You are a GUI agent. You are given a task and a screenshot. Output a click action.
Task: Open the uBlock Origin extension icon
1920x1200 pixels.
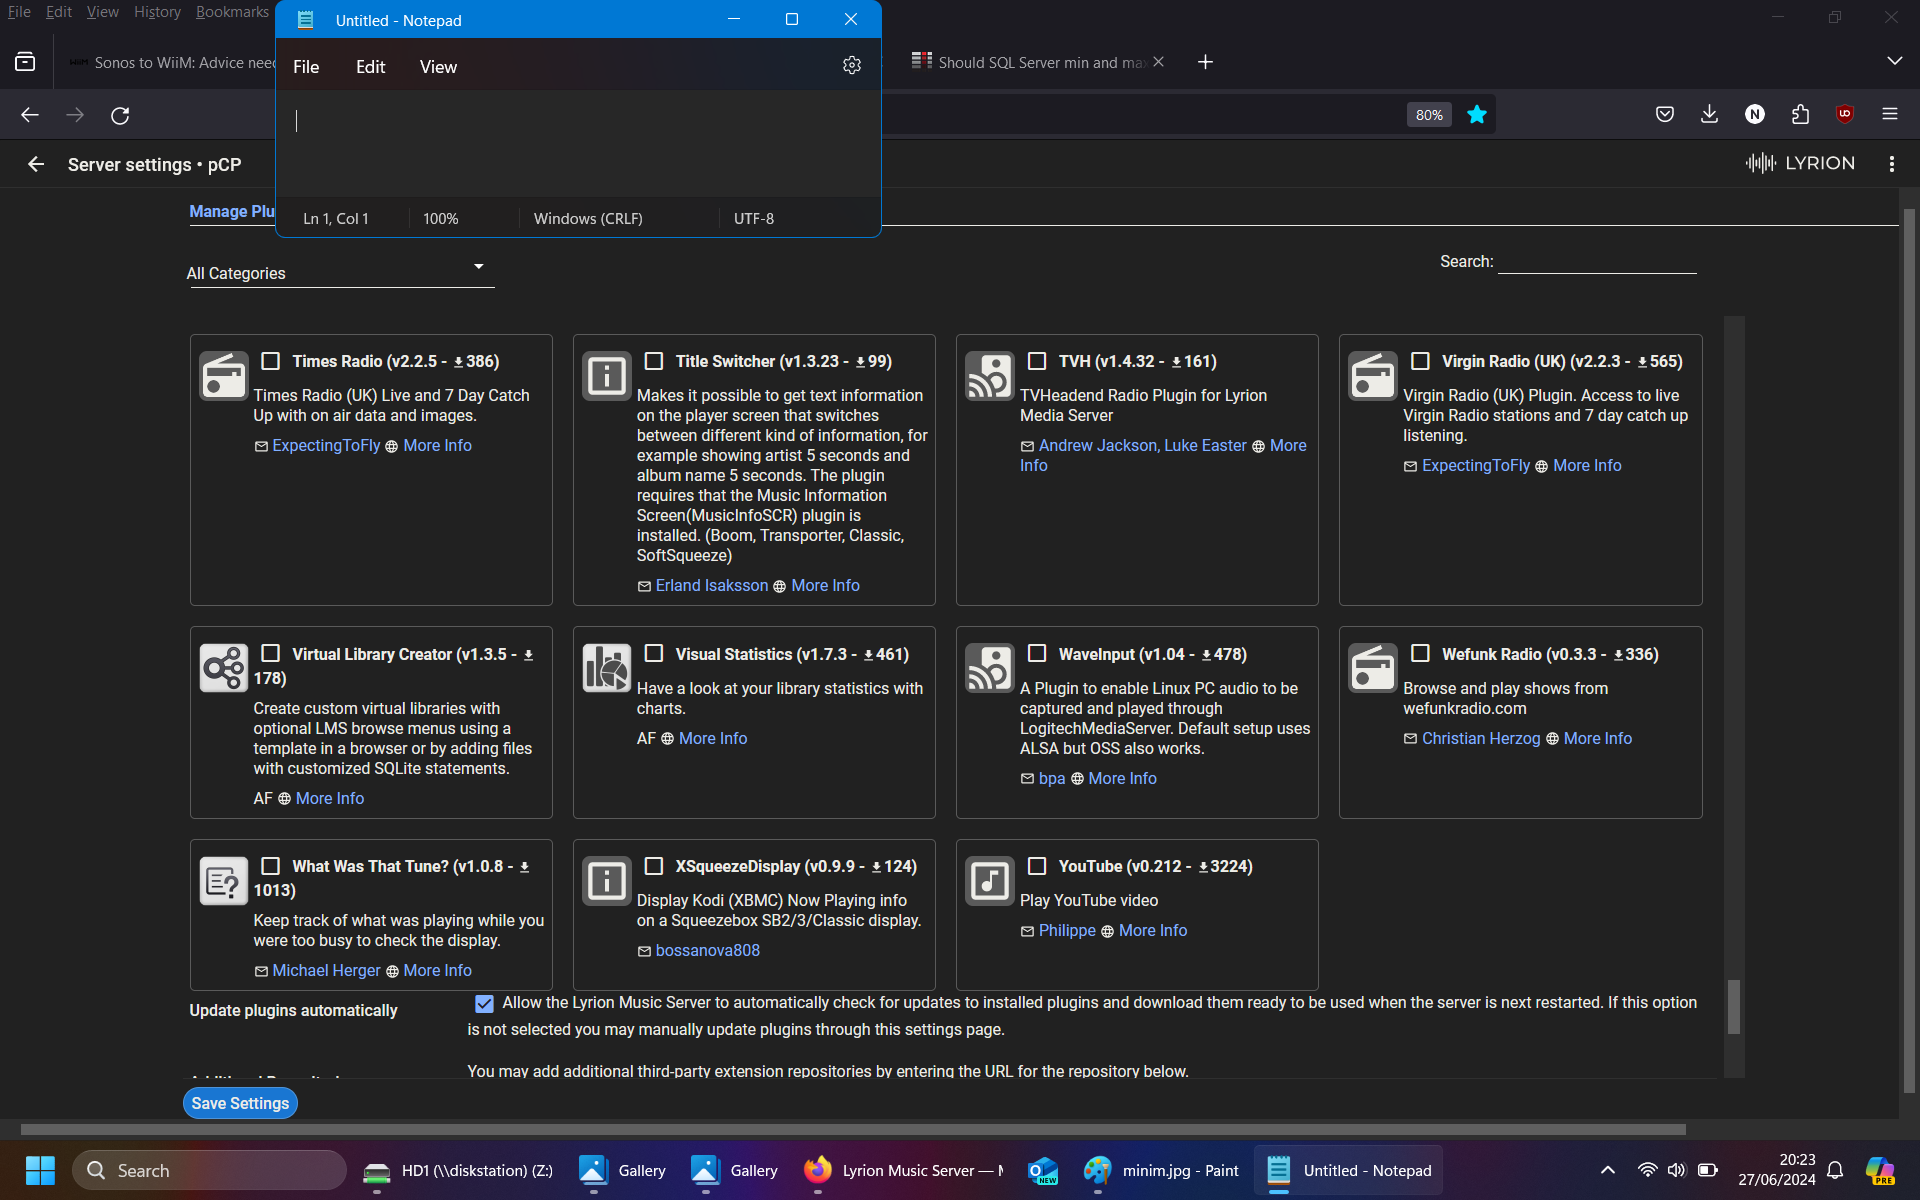pos(1845,114)
